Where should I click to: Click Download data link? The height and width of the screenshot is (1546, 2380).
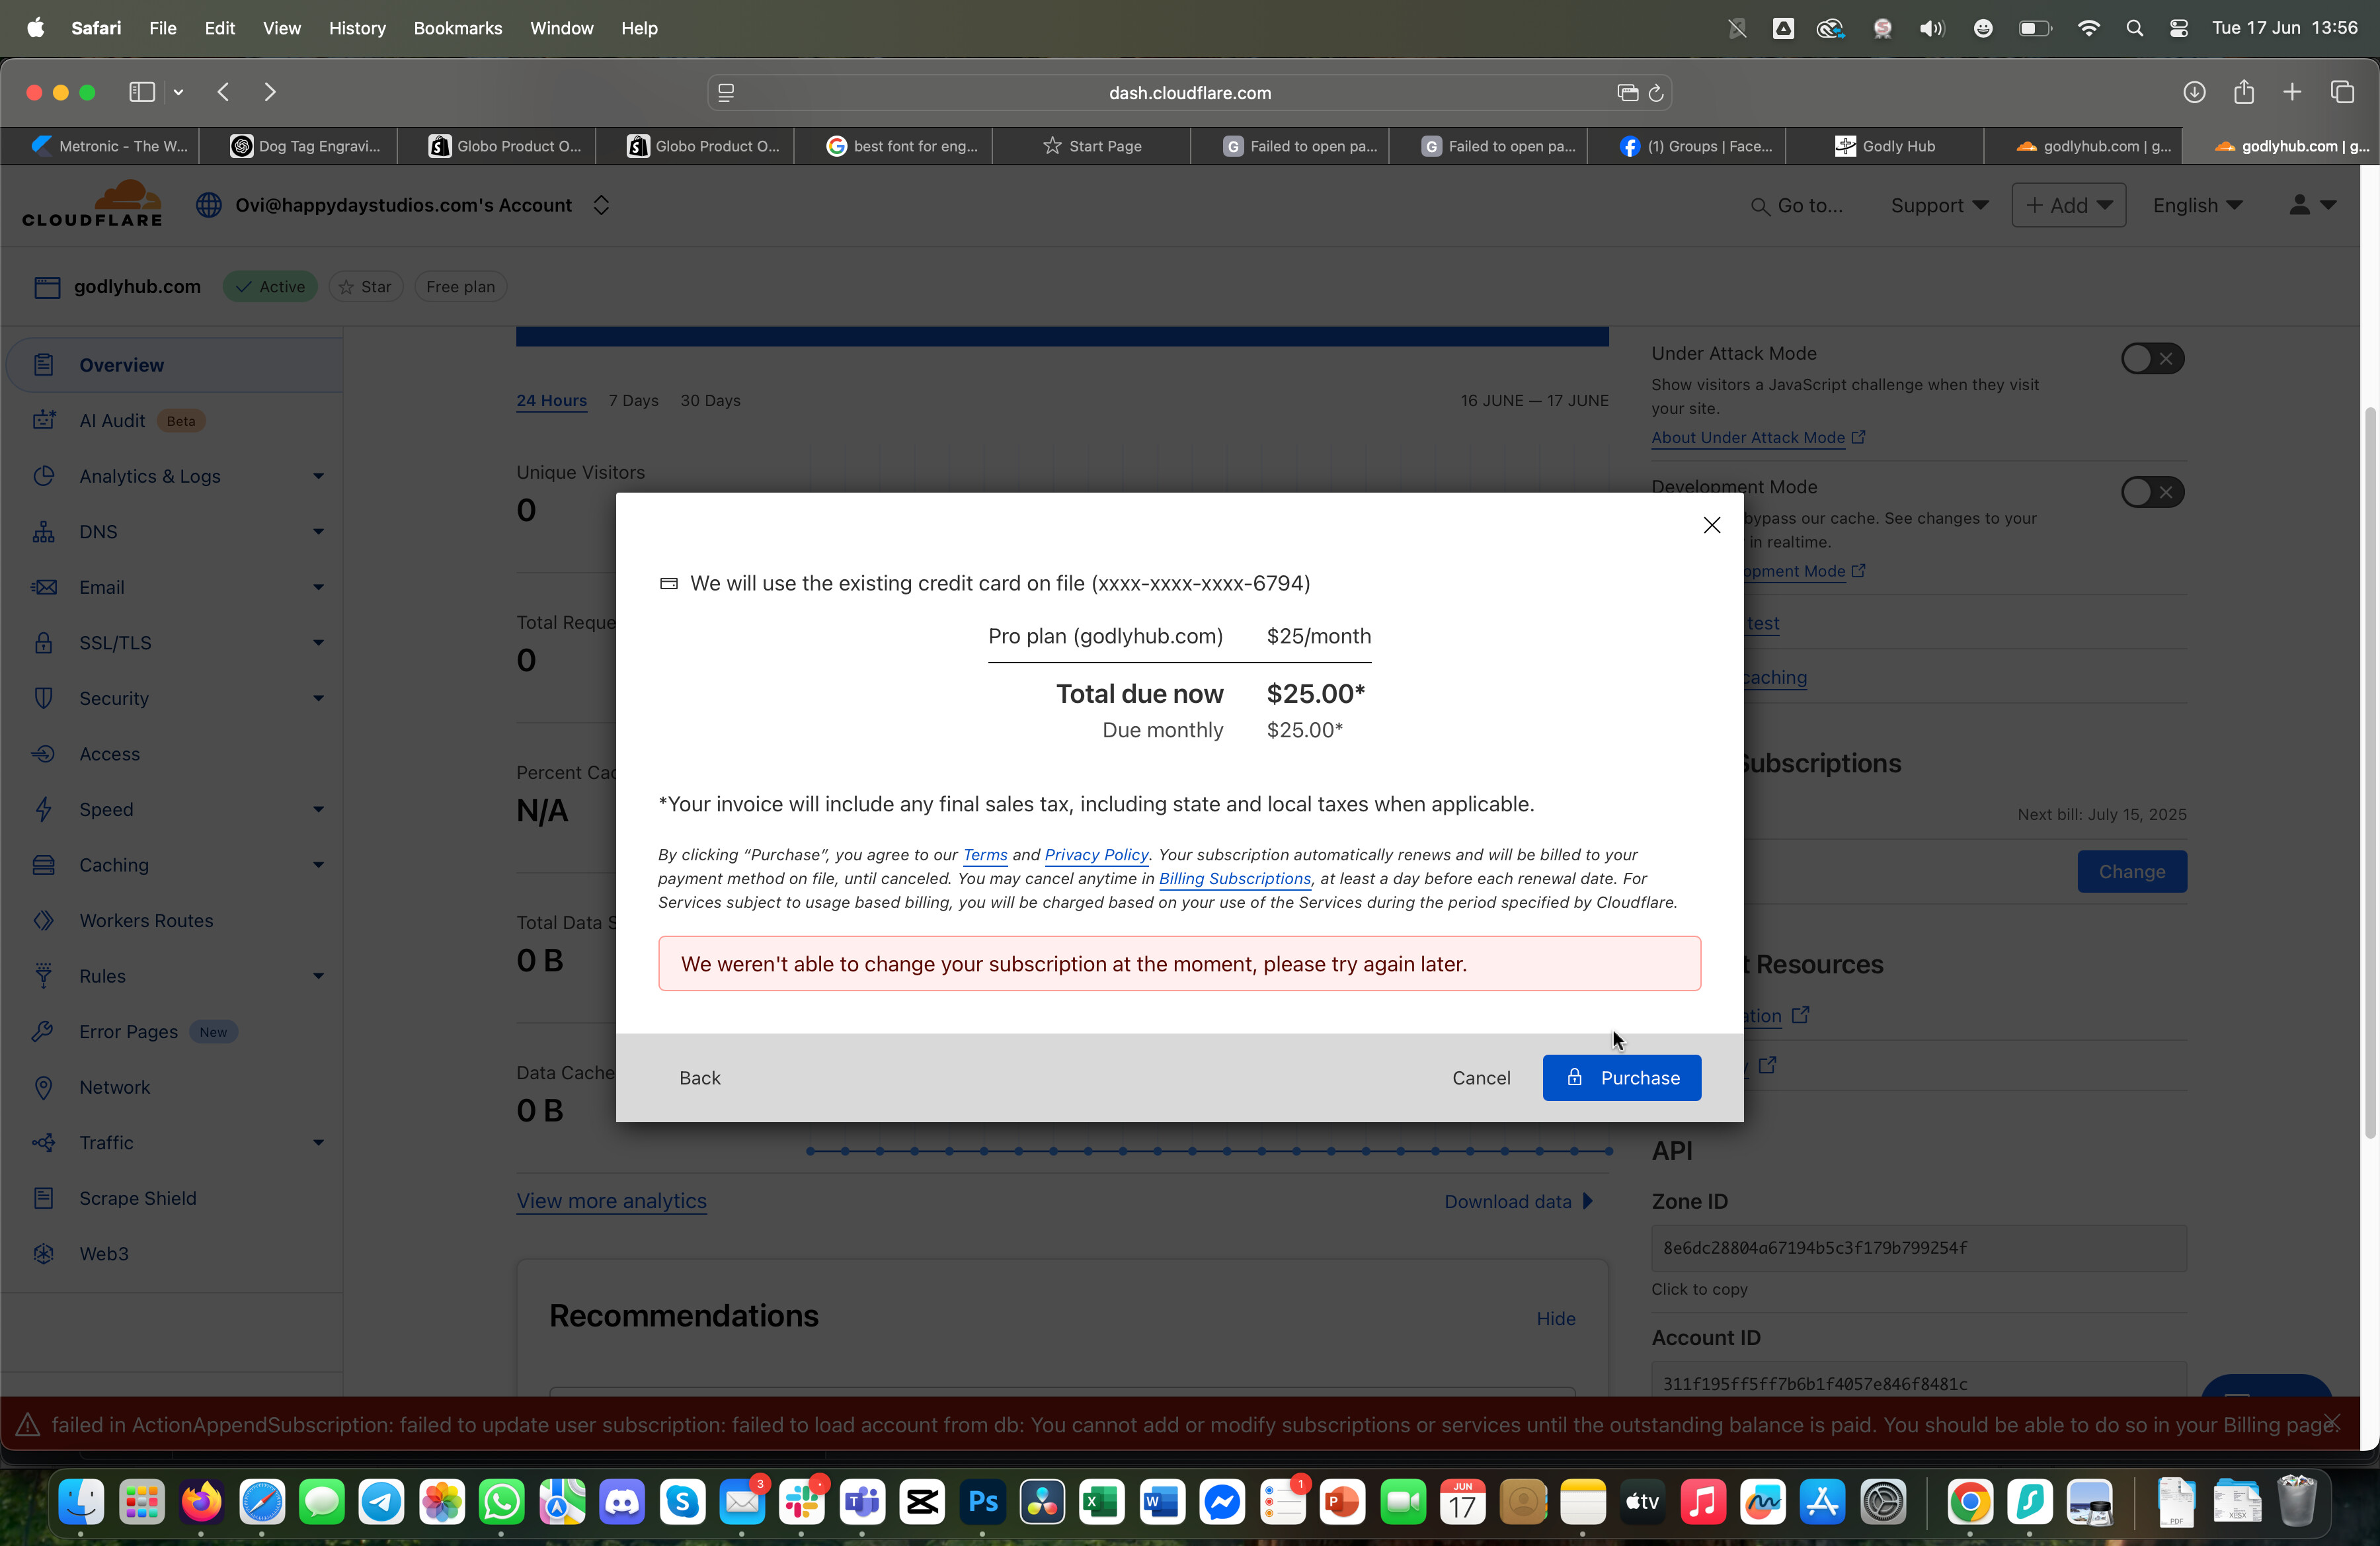point(1518,1201)
